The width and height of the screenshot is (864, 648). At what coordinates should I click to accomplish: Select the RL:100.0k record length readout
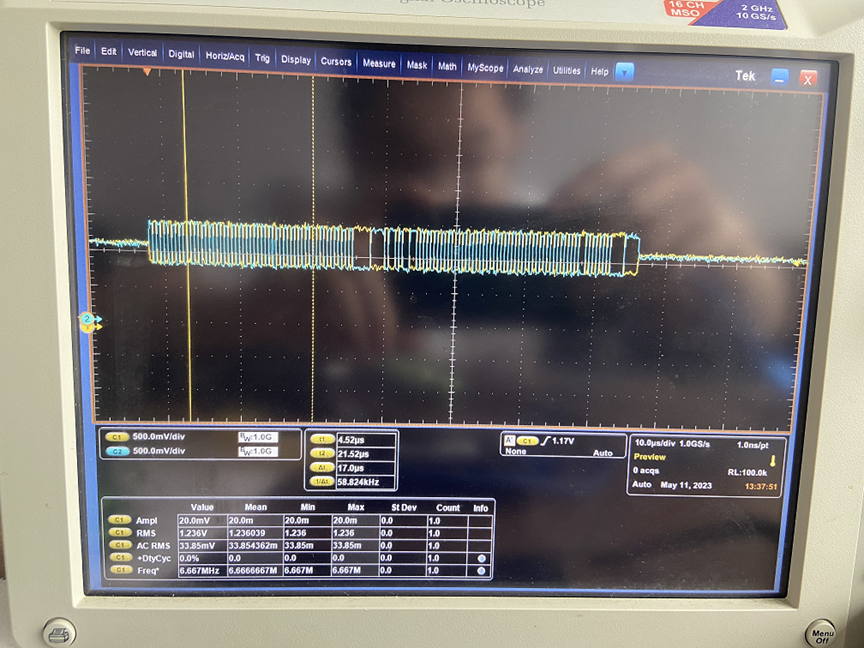[x=747, y=472]
